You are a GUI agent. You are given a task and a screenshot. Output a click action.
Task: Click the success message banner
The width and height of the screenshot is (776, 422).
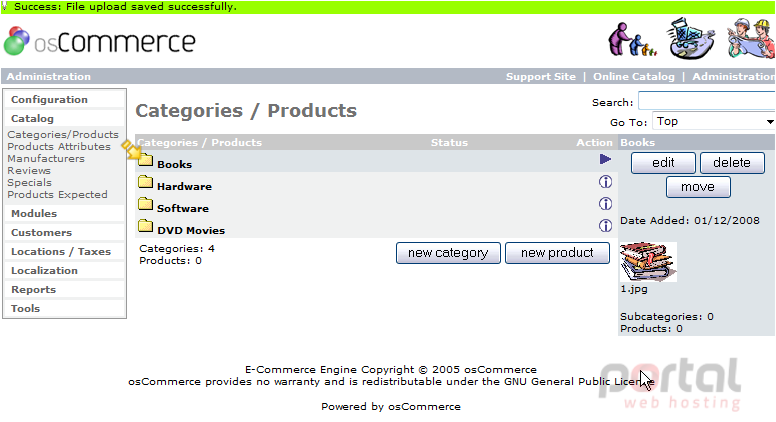388,7
